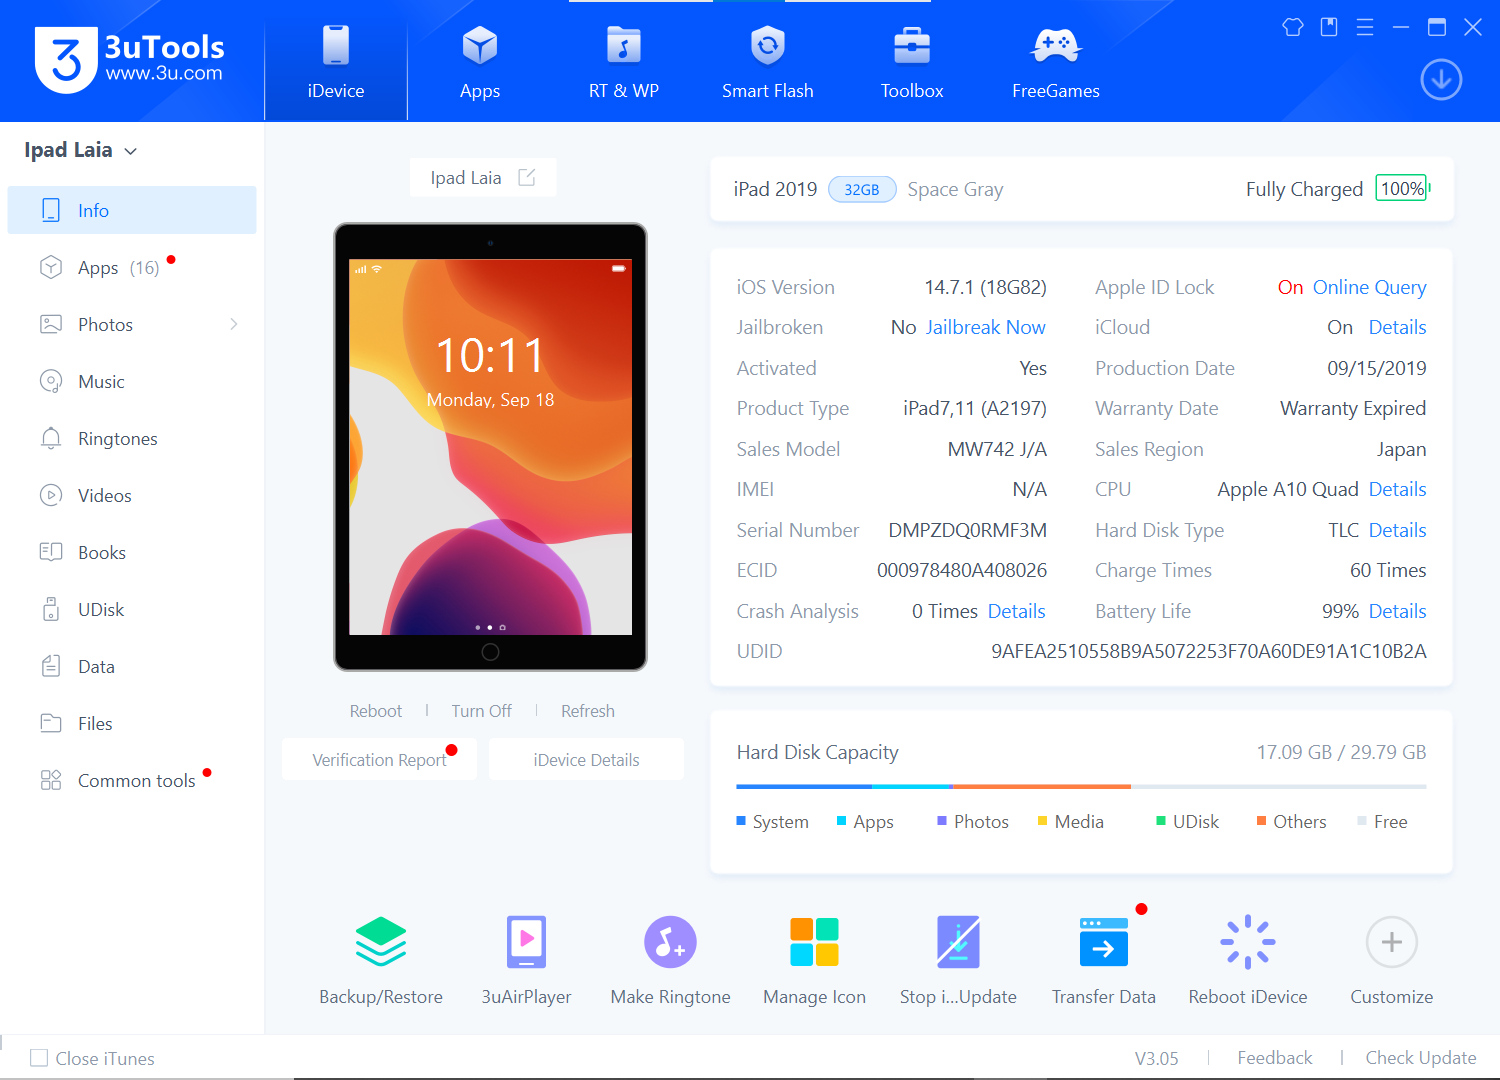Click Feedback in the status bar

[1274, 1058]
